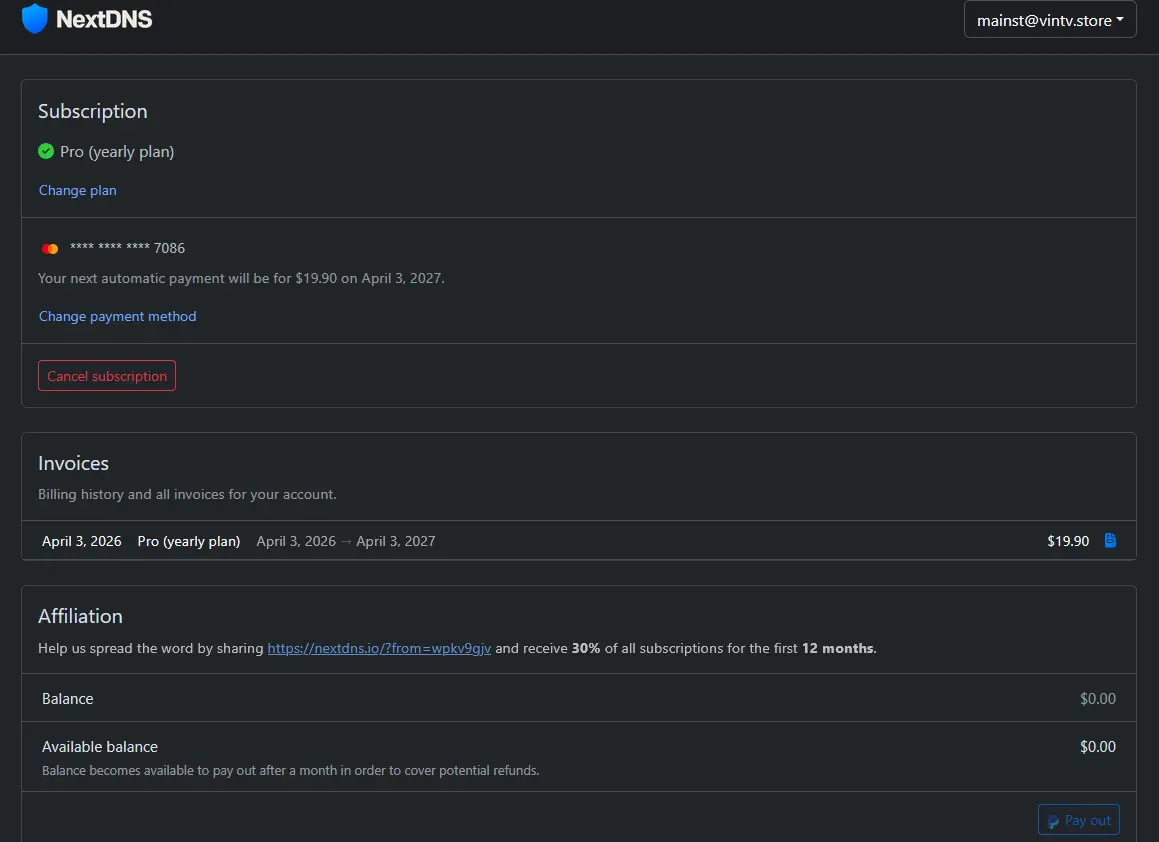Download invoice document icon for April 3, 2026
The image size is (1159, 842).
pos(1110,540)
